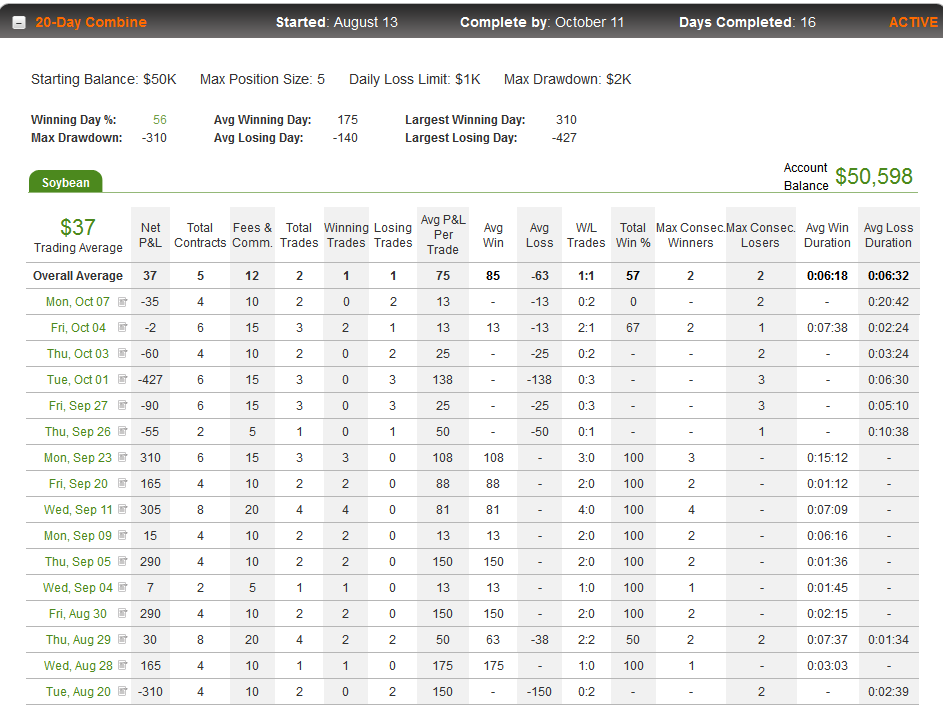Viewport: 943px width, 718px height.
Task: Click the ACTIVE status label
Action: [913, 22]
